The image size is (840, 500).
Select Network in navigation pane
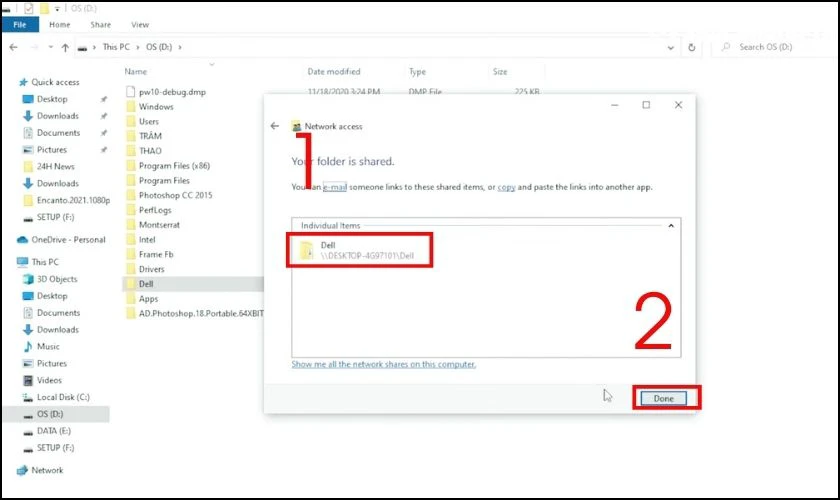[x=40, y=471]
